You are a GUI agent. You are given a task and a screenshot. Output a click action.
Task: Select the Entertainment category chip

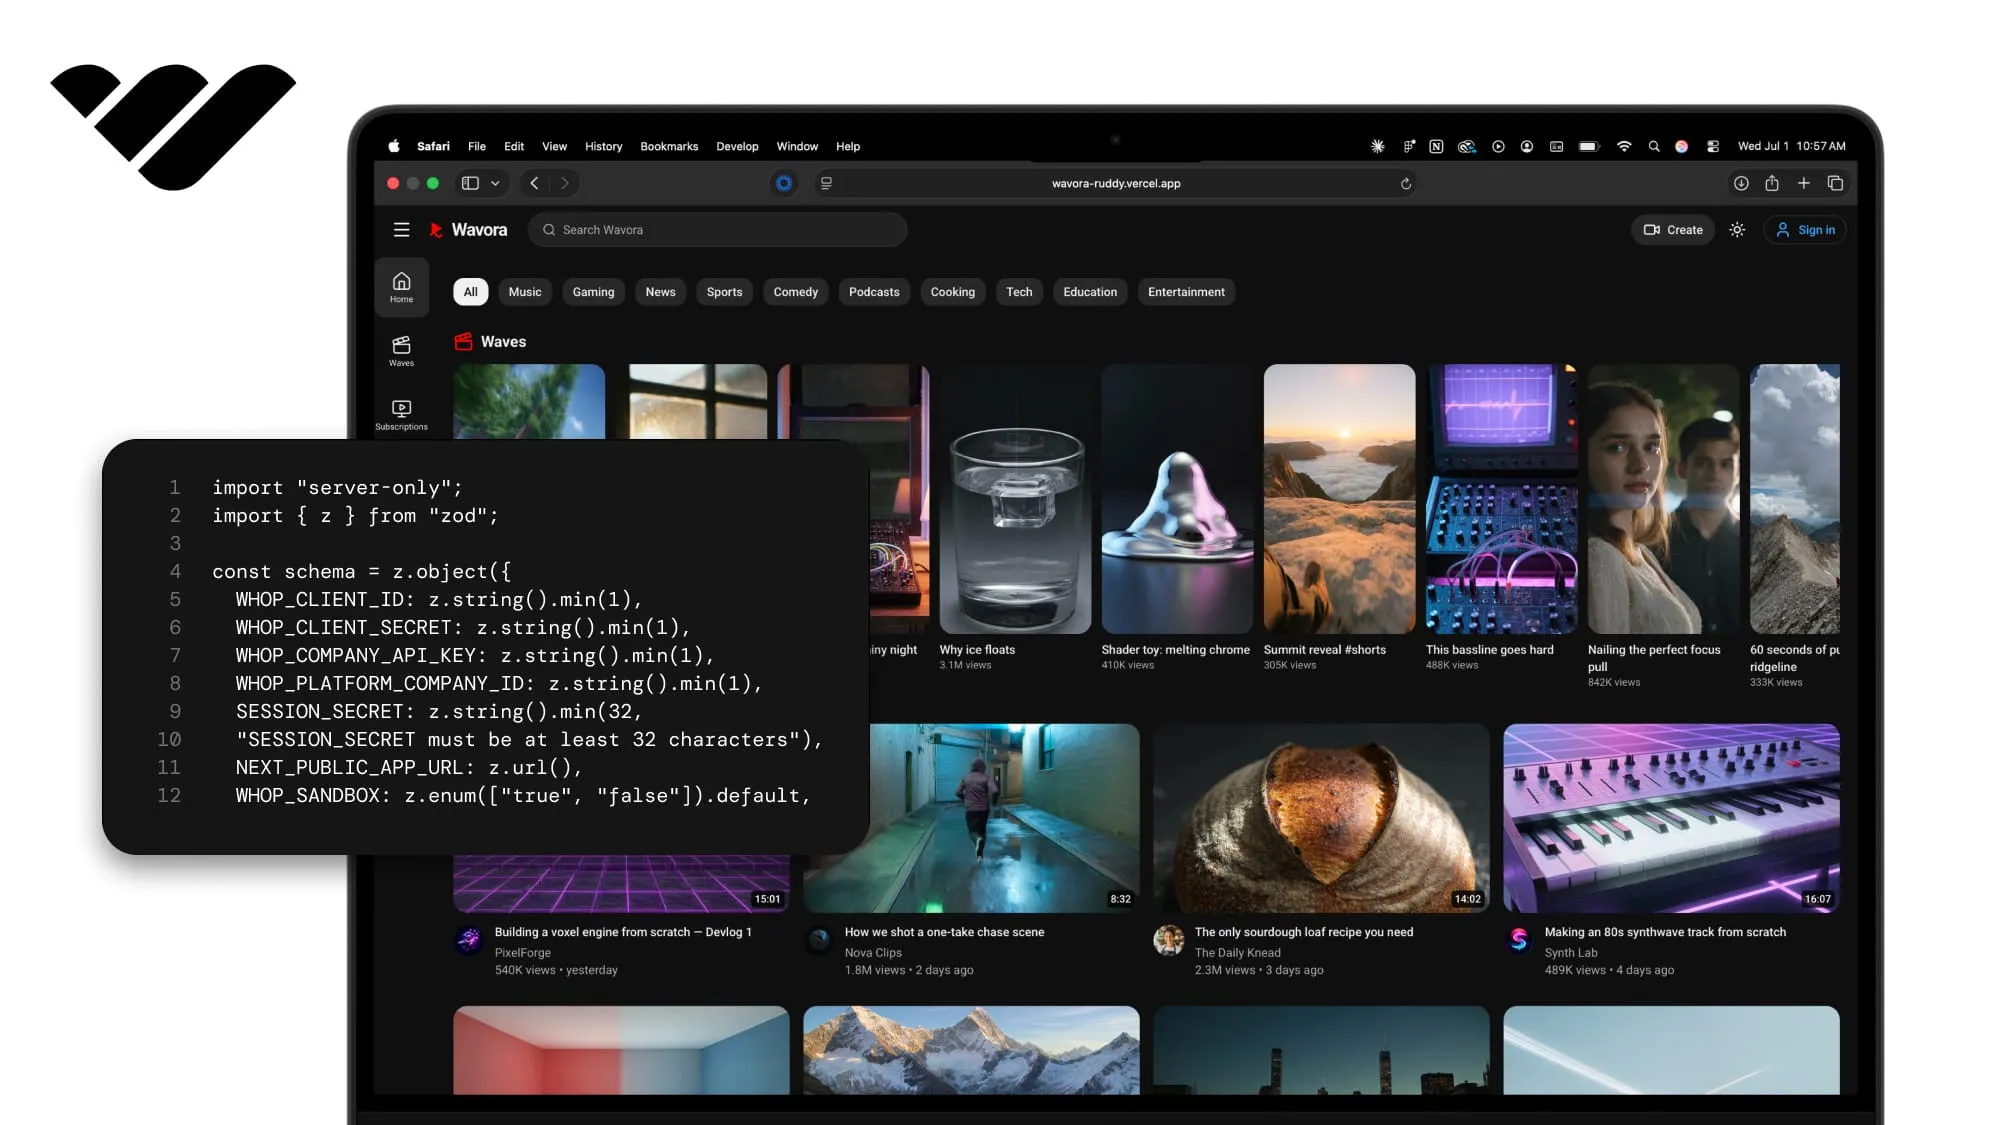point(1186,292)
